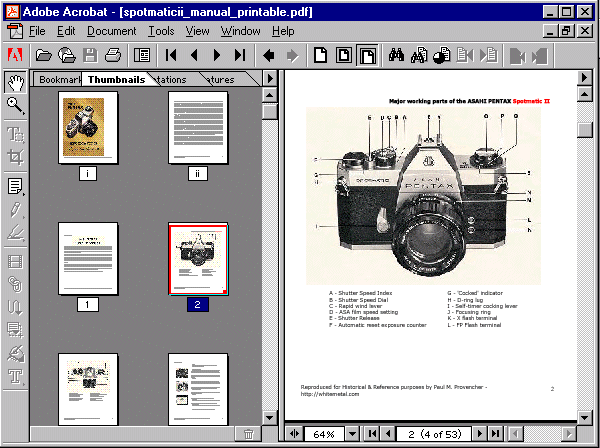Select page 2 camera thumbnail
This screenshot has width=600, height=448.
coord(198,259)
